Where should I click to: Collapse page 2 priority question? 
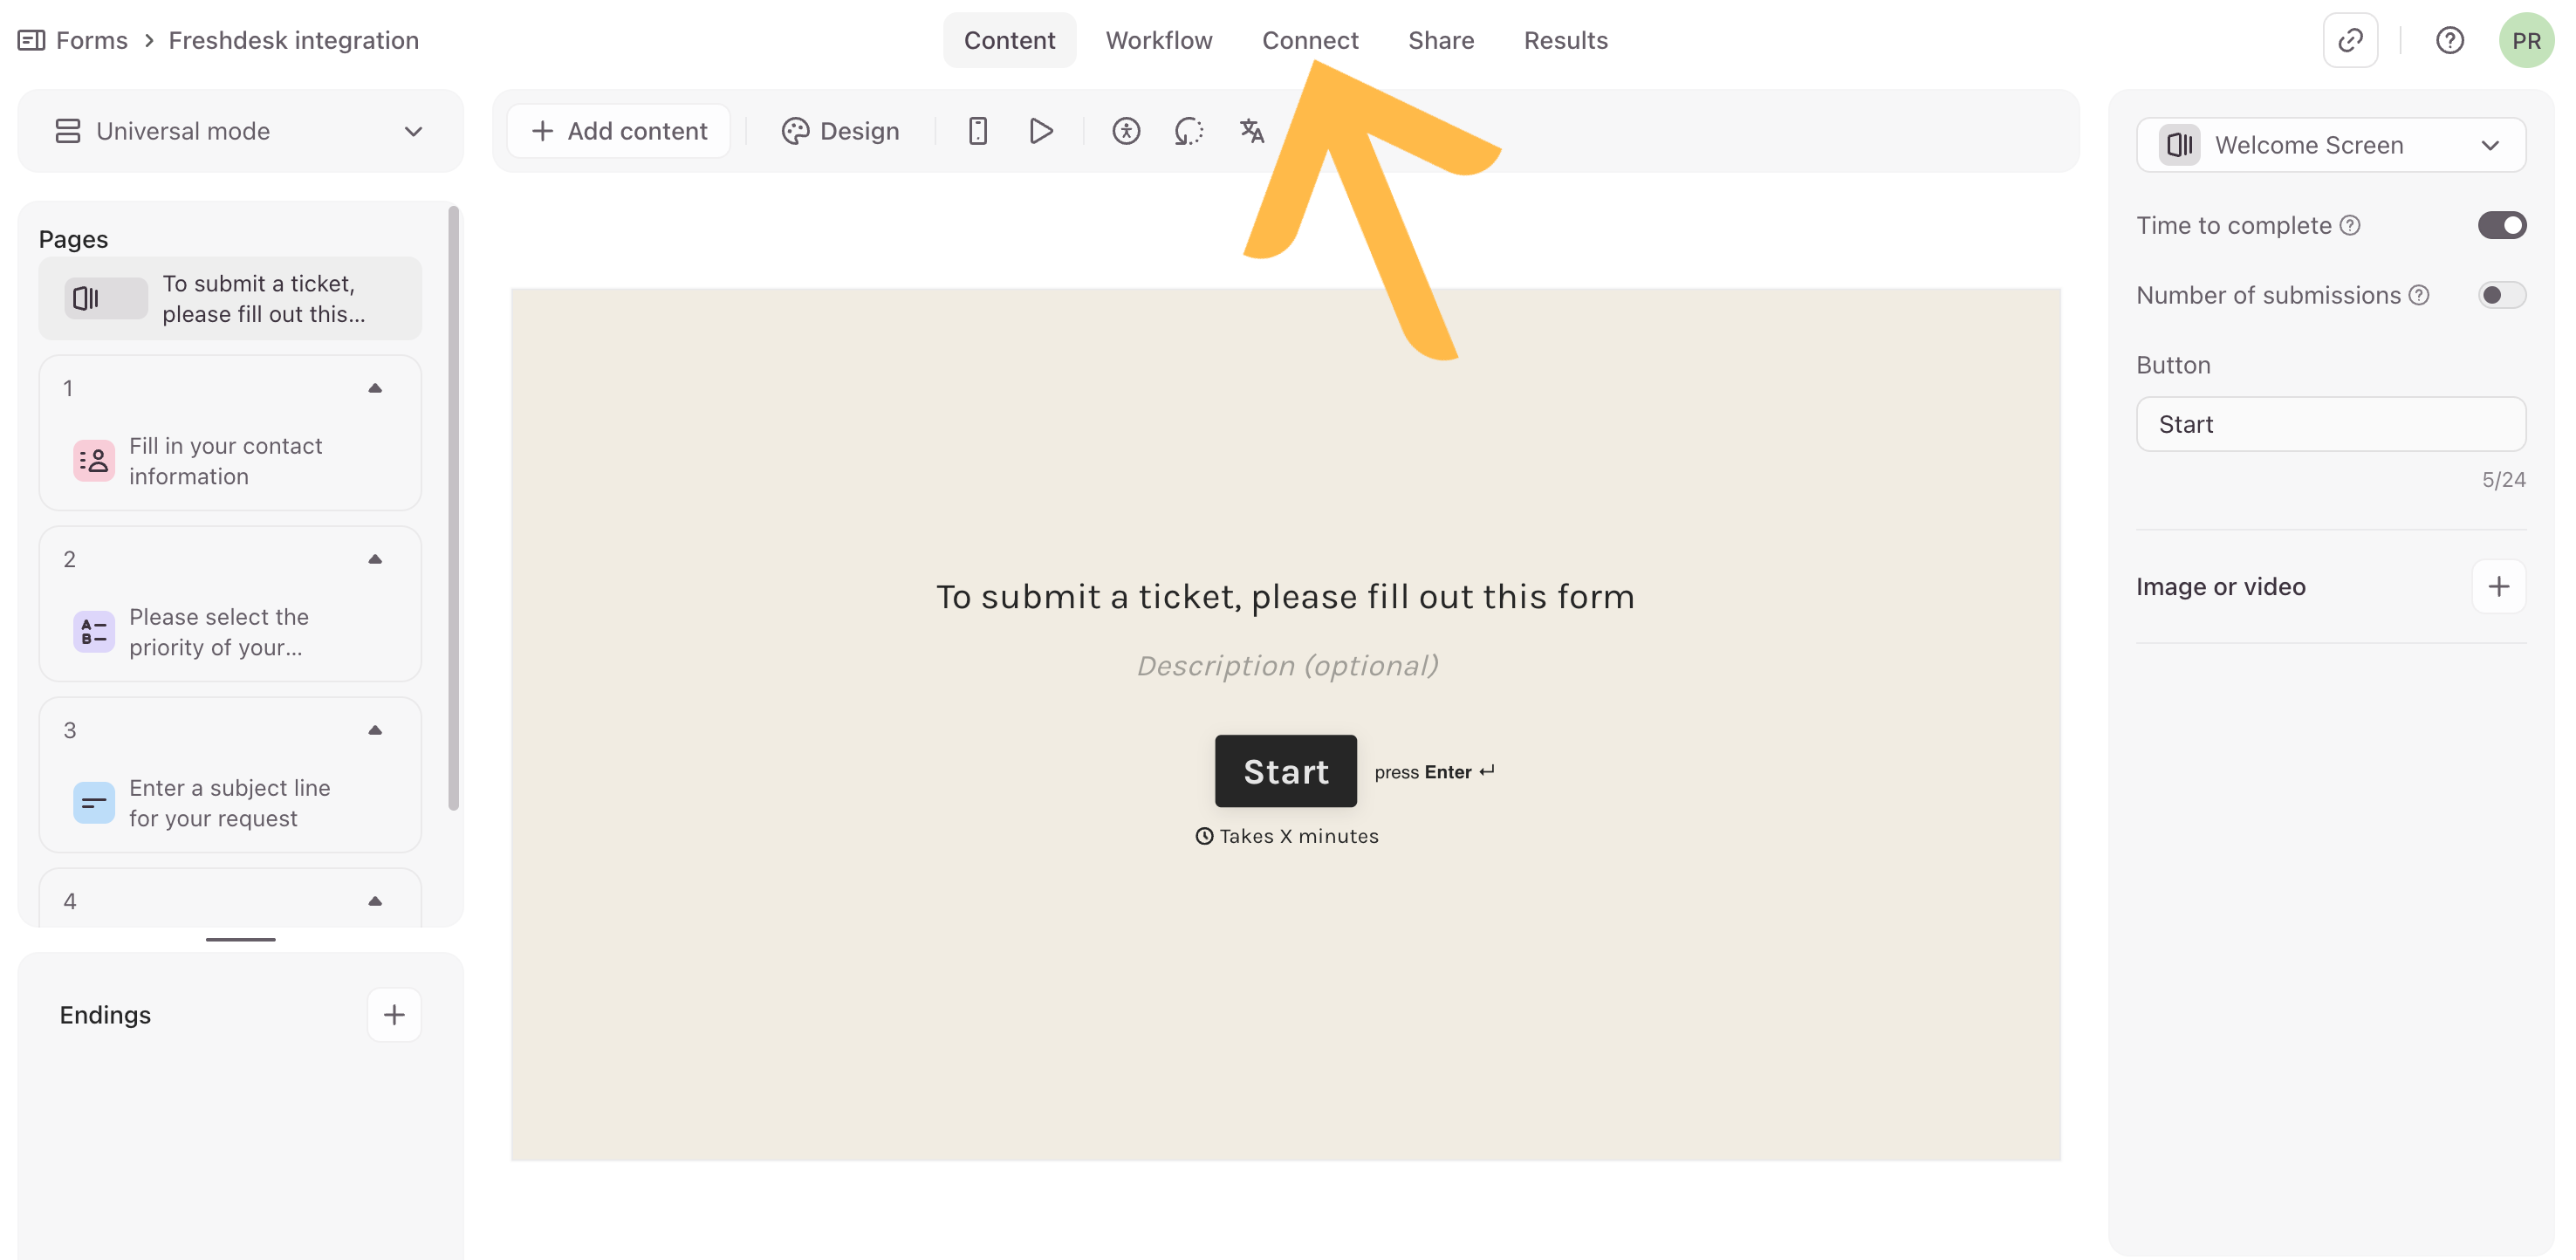(x=375, y=559)
